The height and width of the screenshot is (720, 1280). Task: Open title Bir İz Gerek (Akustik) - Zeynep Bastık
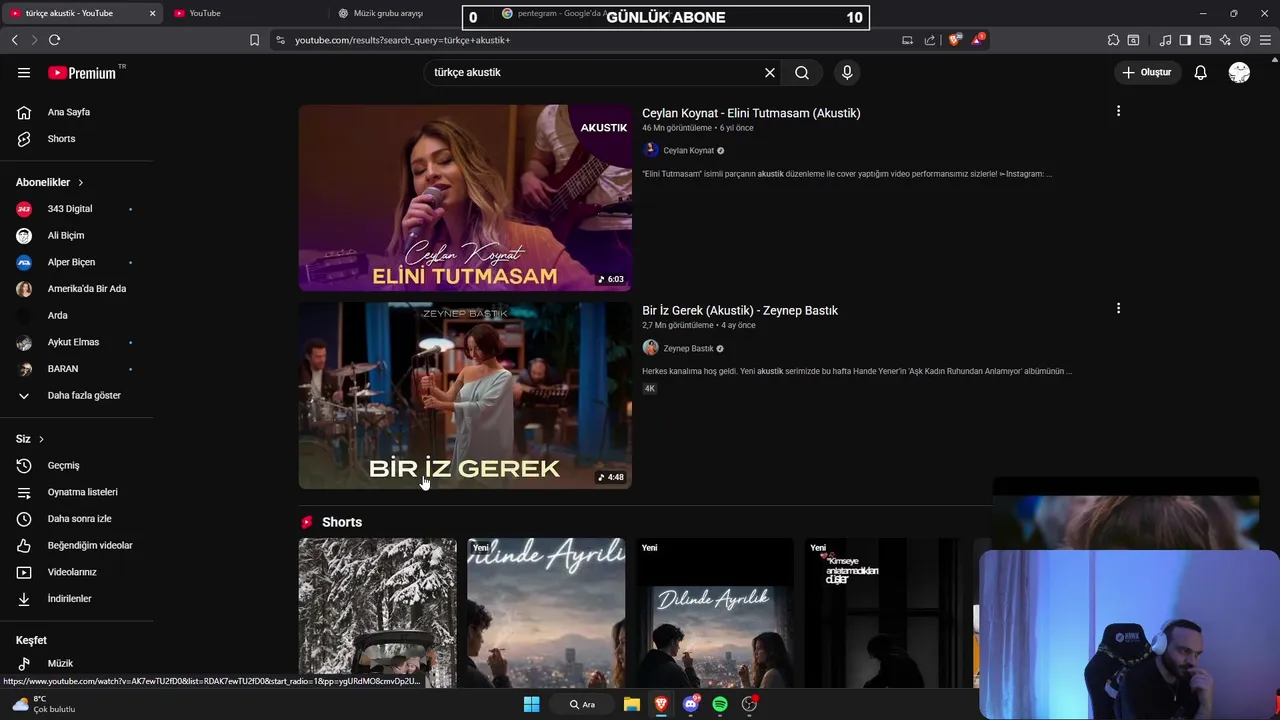740,311
